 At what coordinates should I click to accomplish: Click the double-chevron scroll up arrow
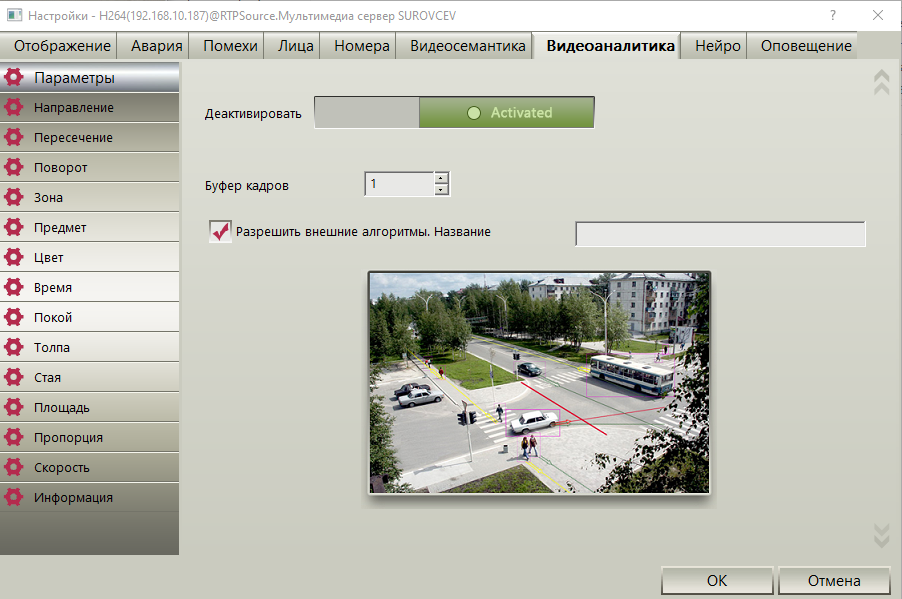coord(881,82)
